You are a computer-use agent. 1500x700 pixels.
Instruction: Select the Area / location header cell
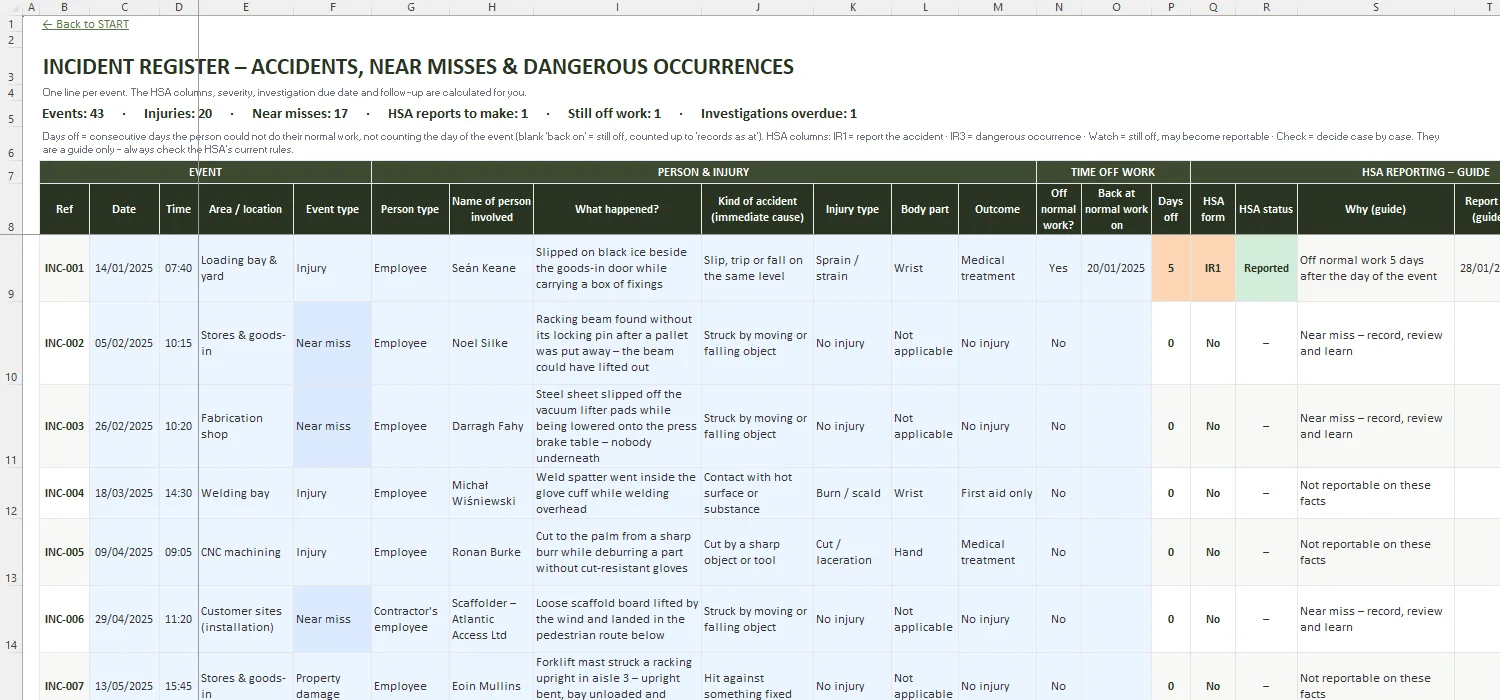point(246,209)
